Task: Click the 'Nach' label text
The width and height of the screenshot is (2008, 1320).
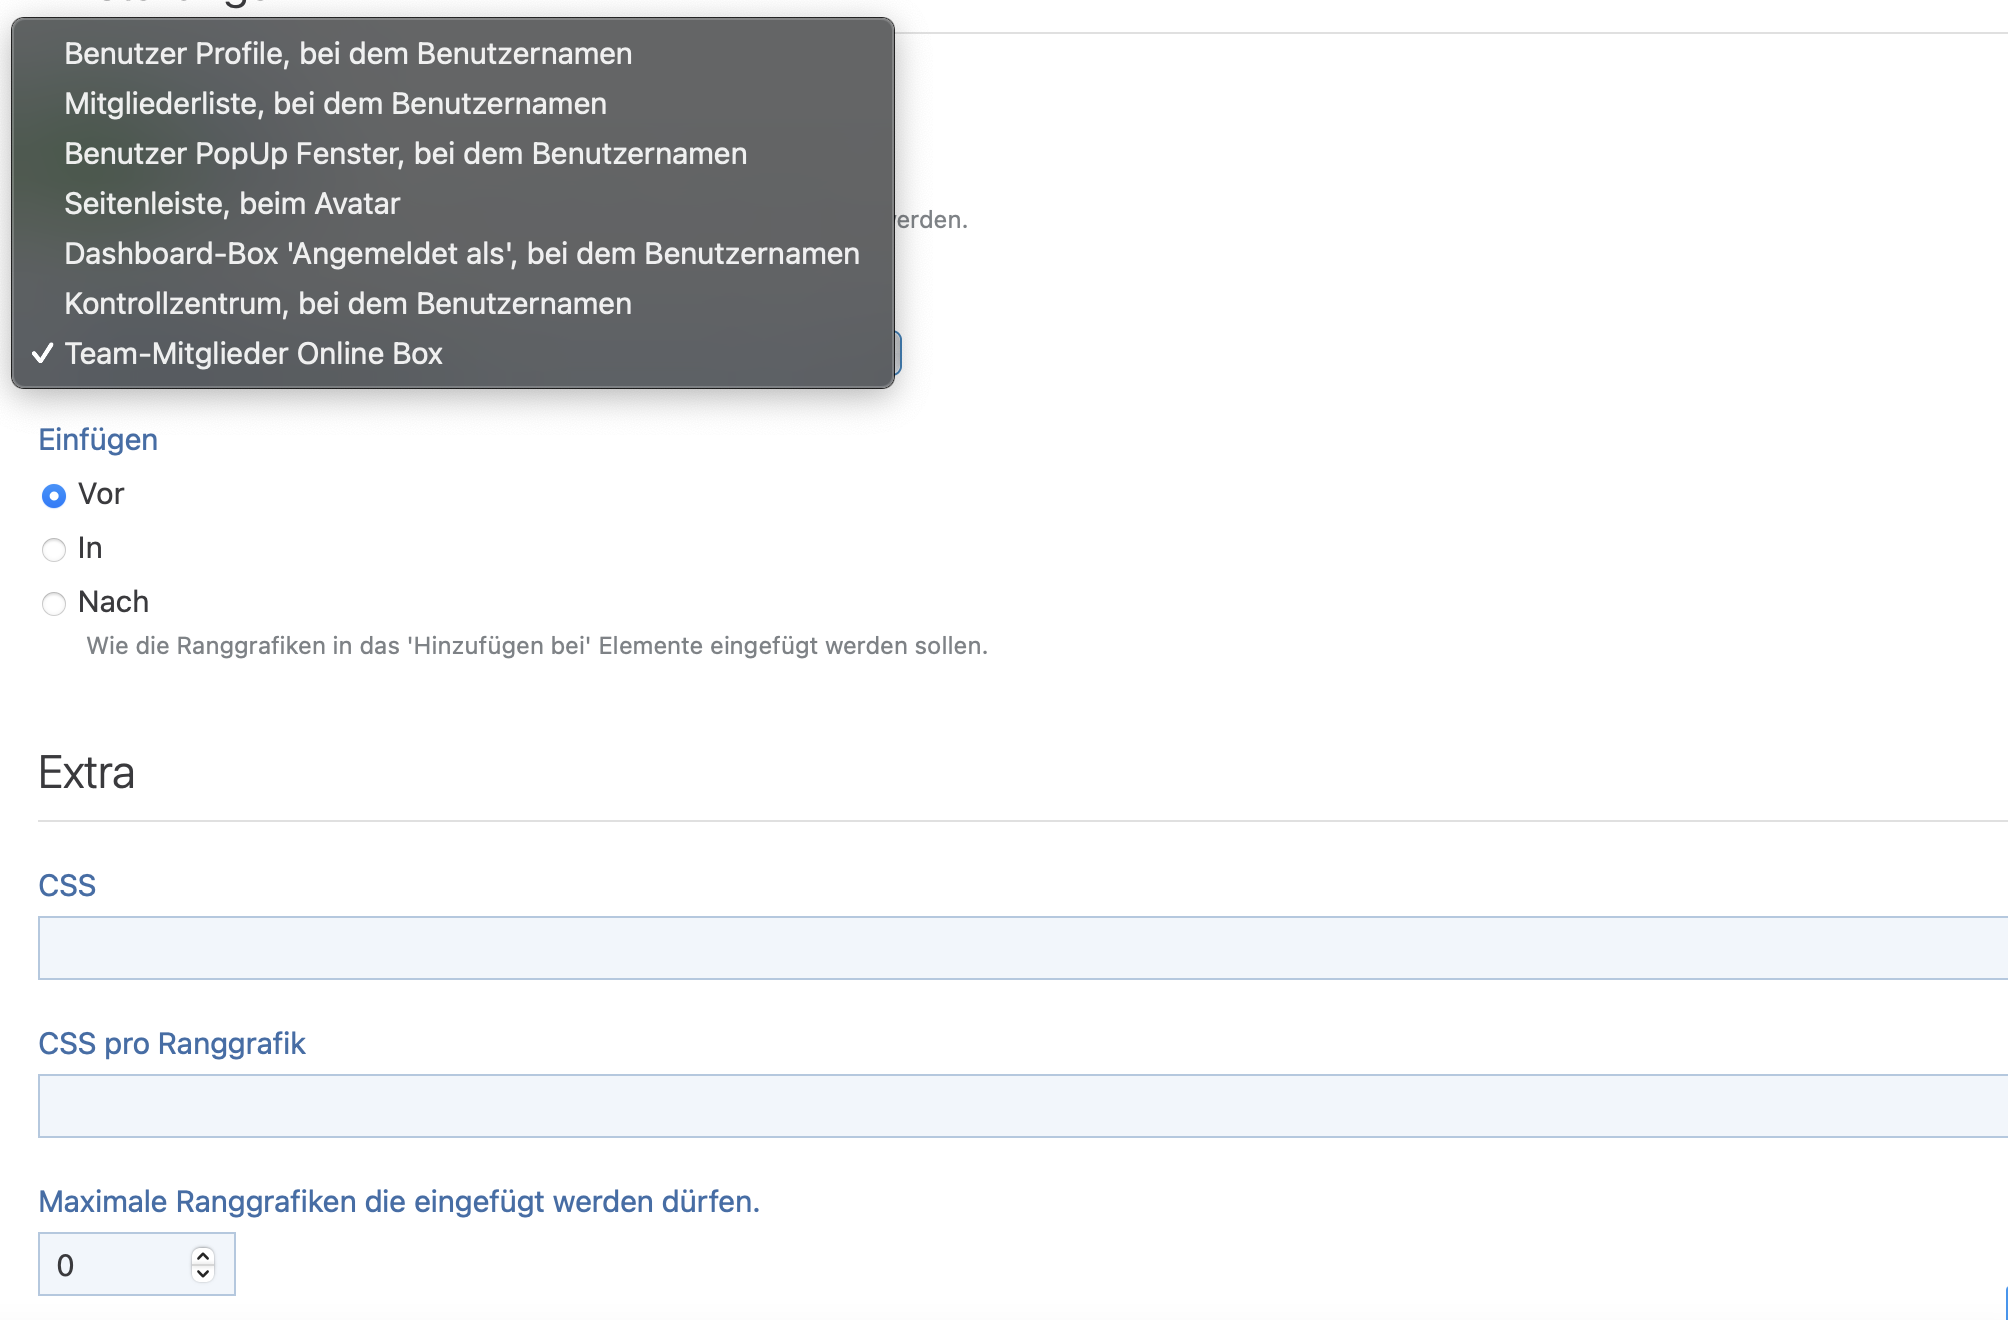Action: pos(113,602)
